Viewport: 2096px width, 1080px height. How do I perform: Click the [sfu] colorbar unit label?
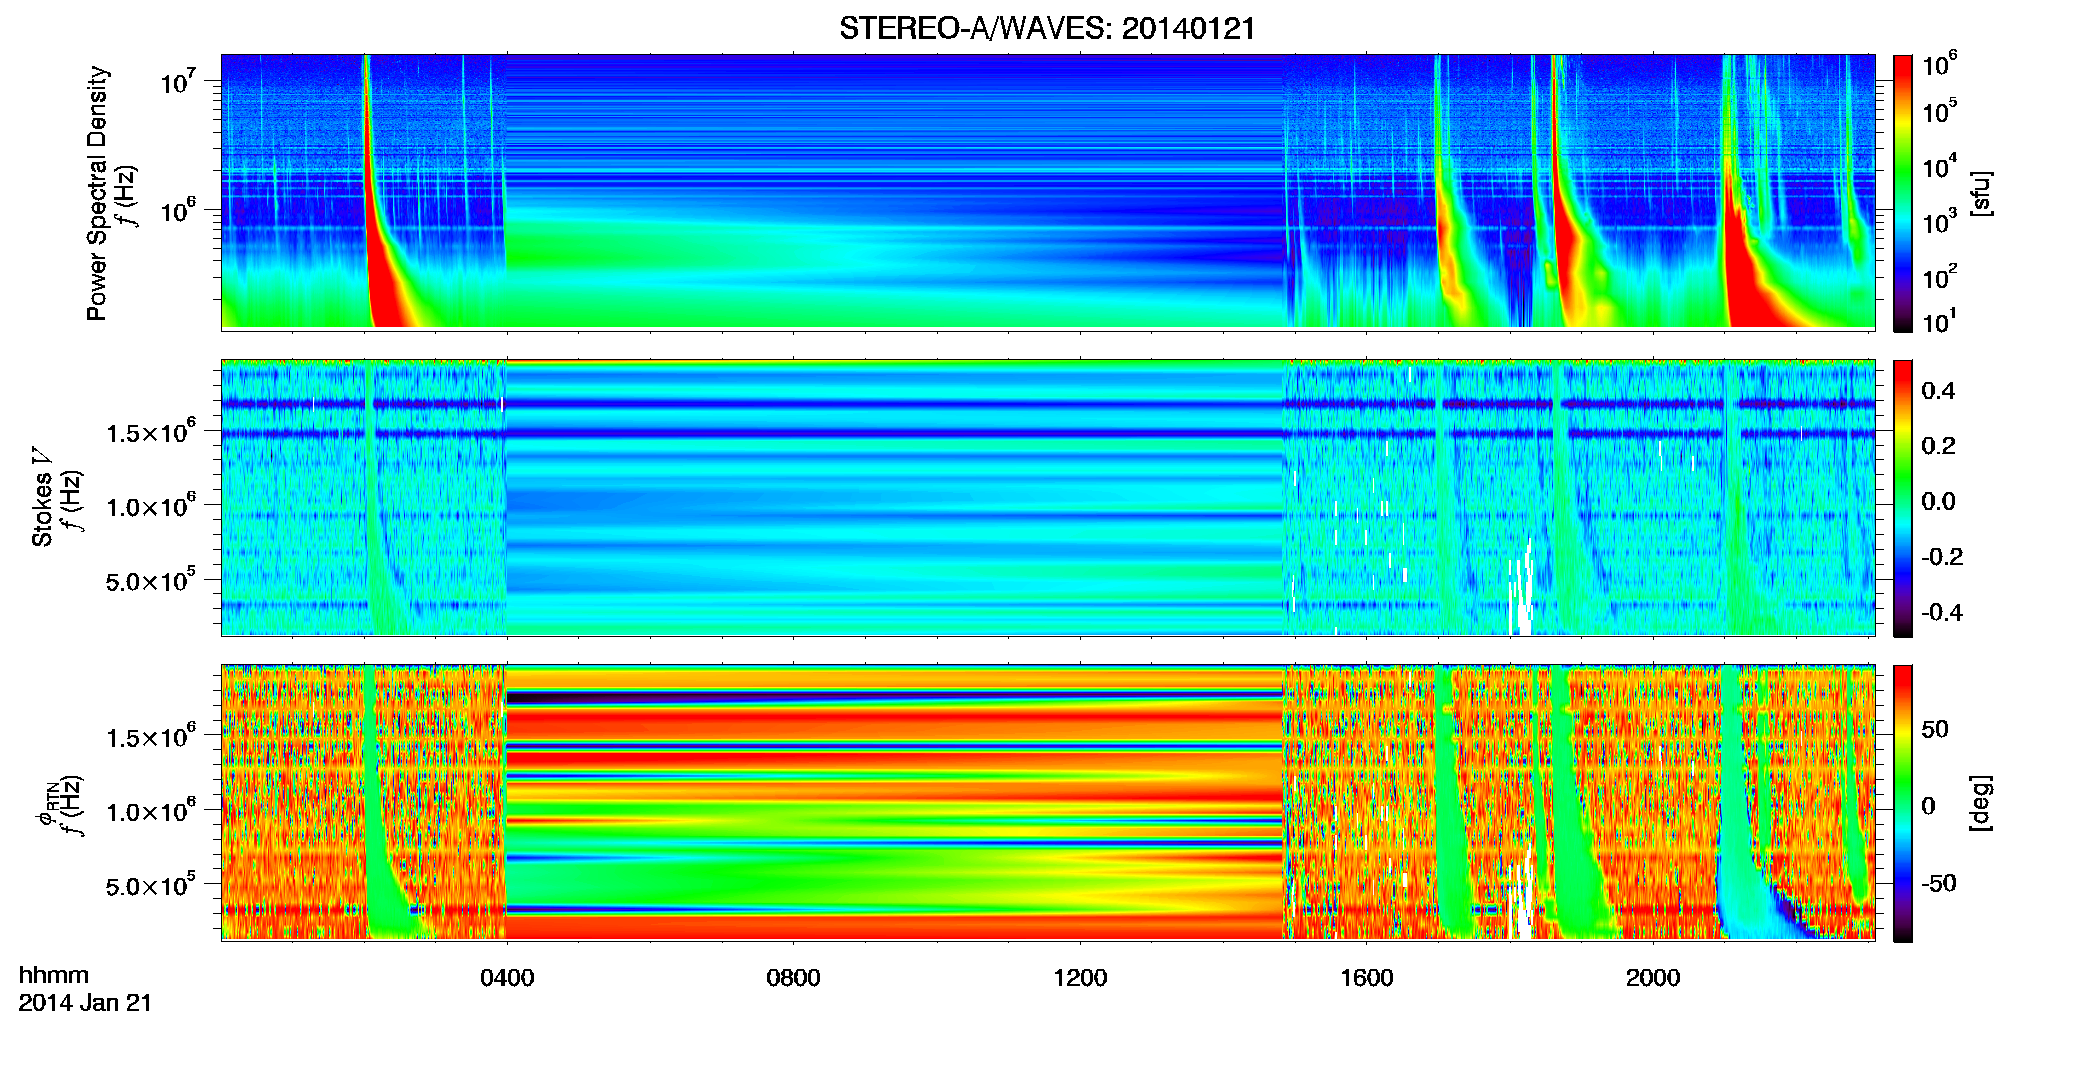coord(1981,193)
